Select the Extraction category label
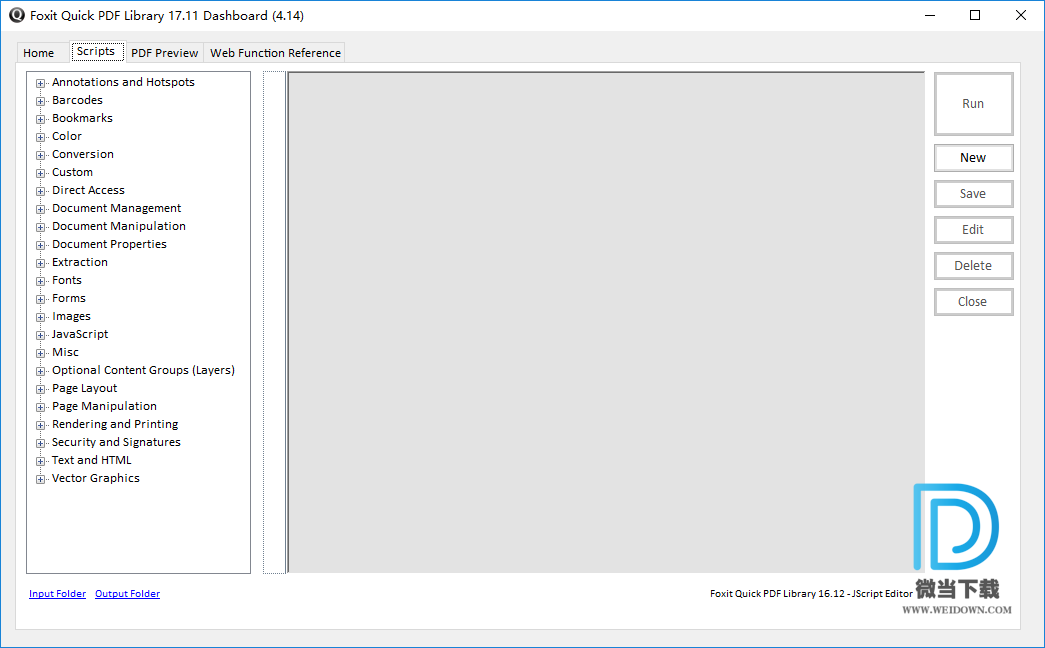The width and height of the screenshot is (1045, 648). [80, 262]
